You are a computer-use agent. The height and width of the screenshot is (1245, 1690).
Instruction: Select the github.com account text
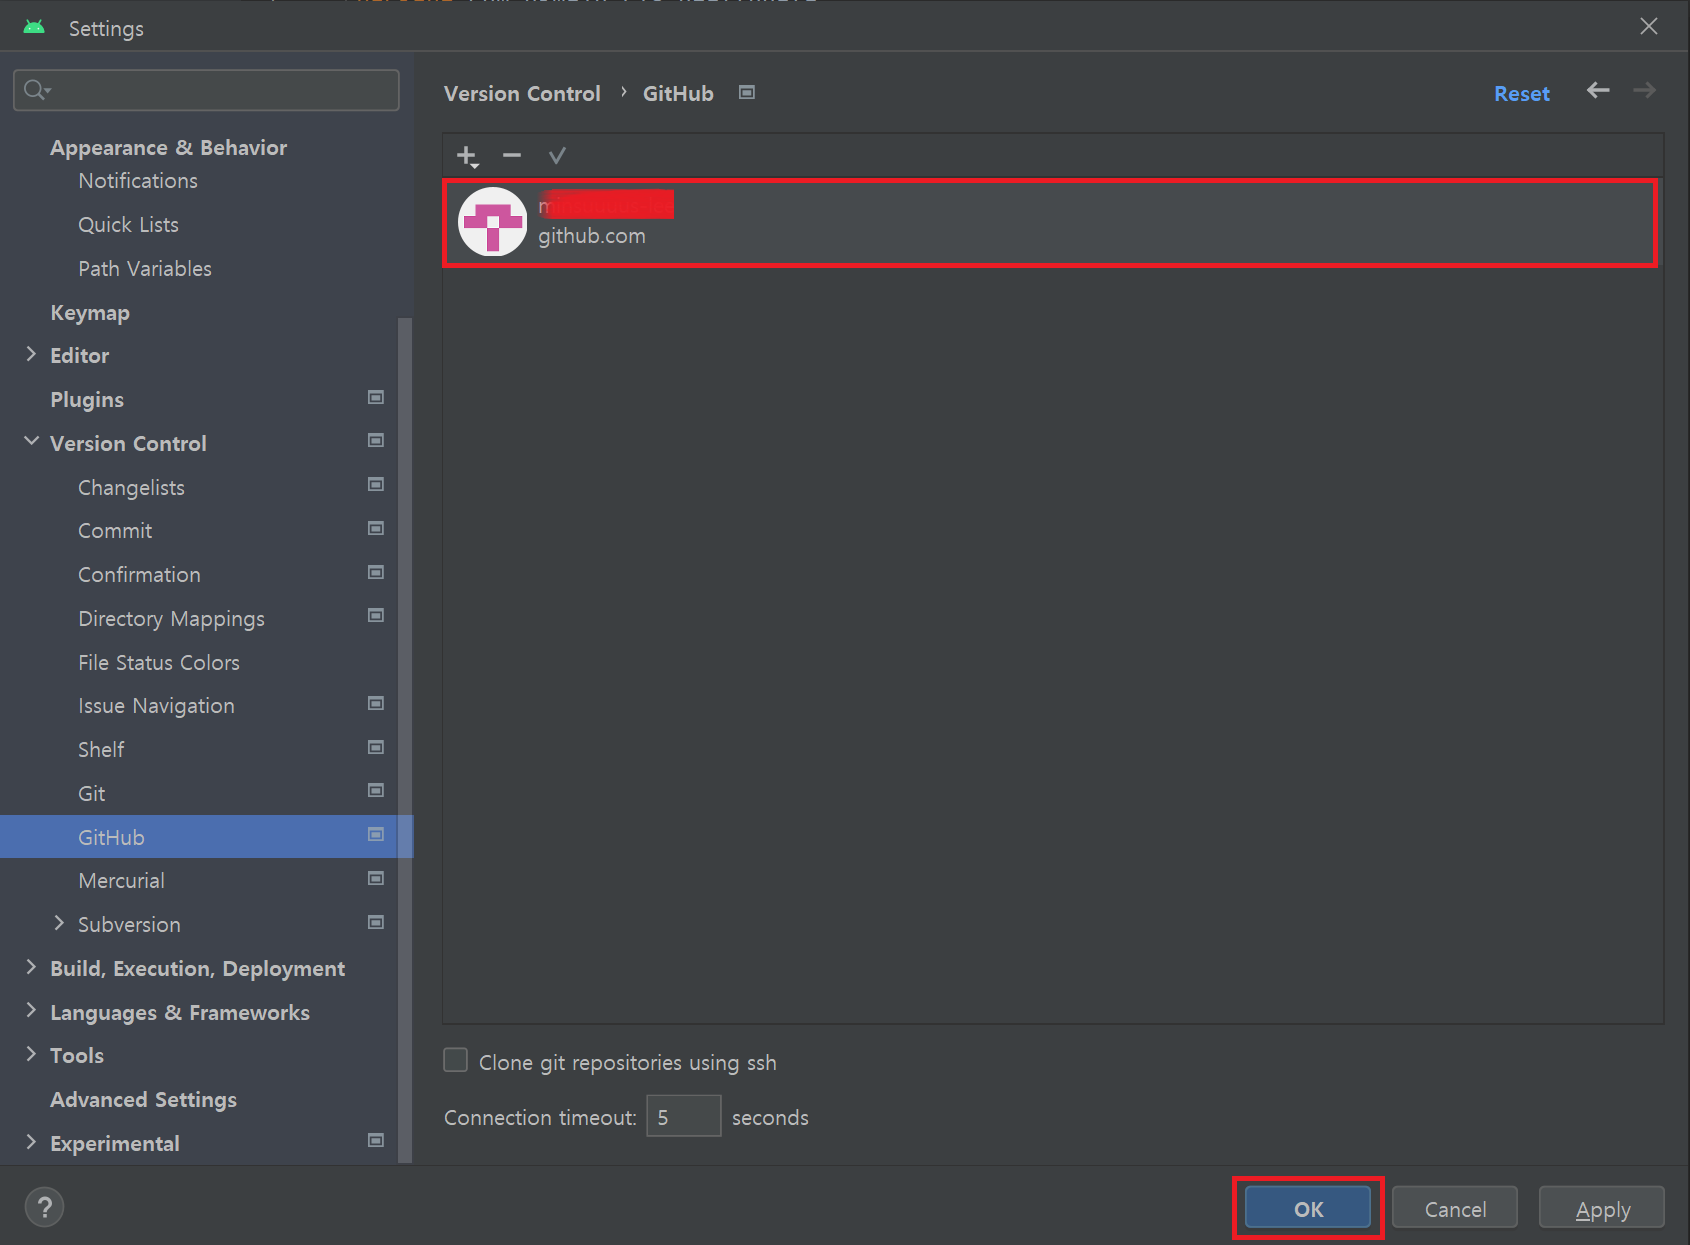(592, 237)
